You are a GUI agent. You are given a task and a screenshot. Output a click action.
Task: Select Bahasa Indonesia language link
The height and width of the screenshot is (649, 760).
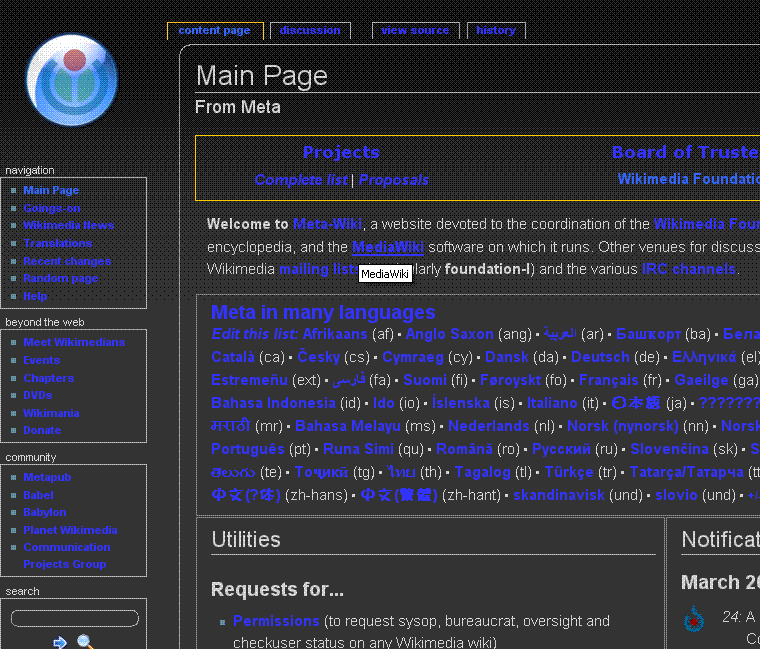click(x=273, y=403)
